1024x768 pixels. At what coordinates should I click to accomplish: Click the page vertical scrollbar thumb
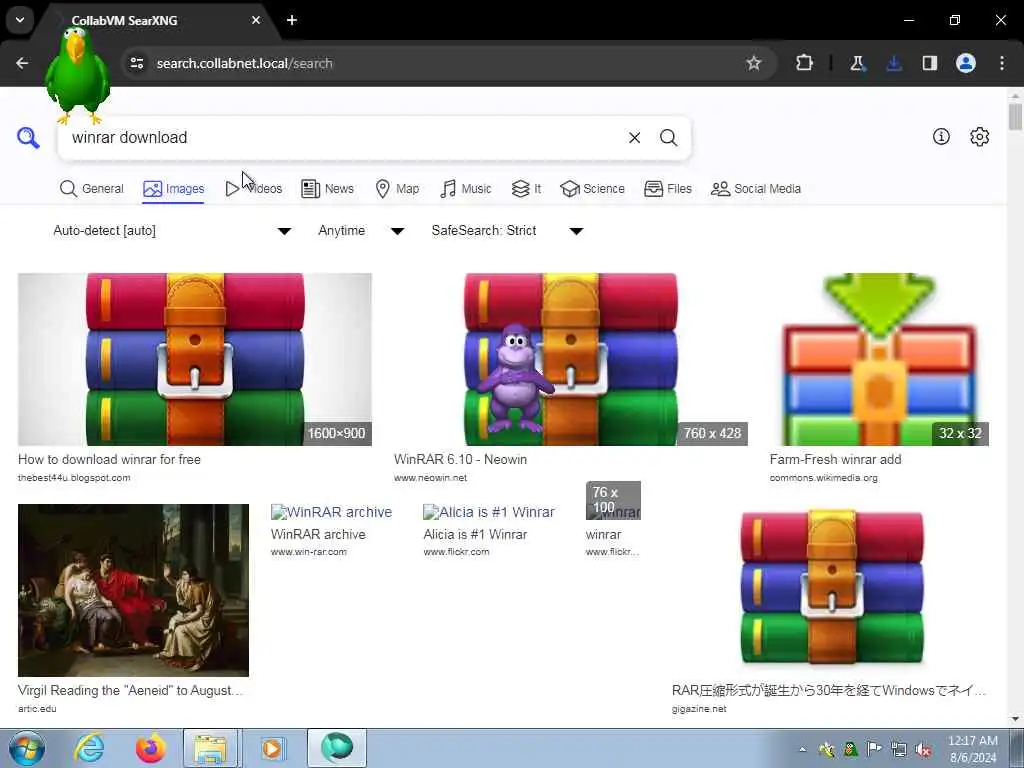(1015, 117)
